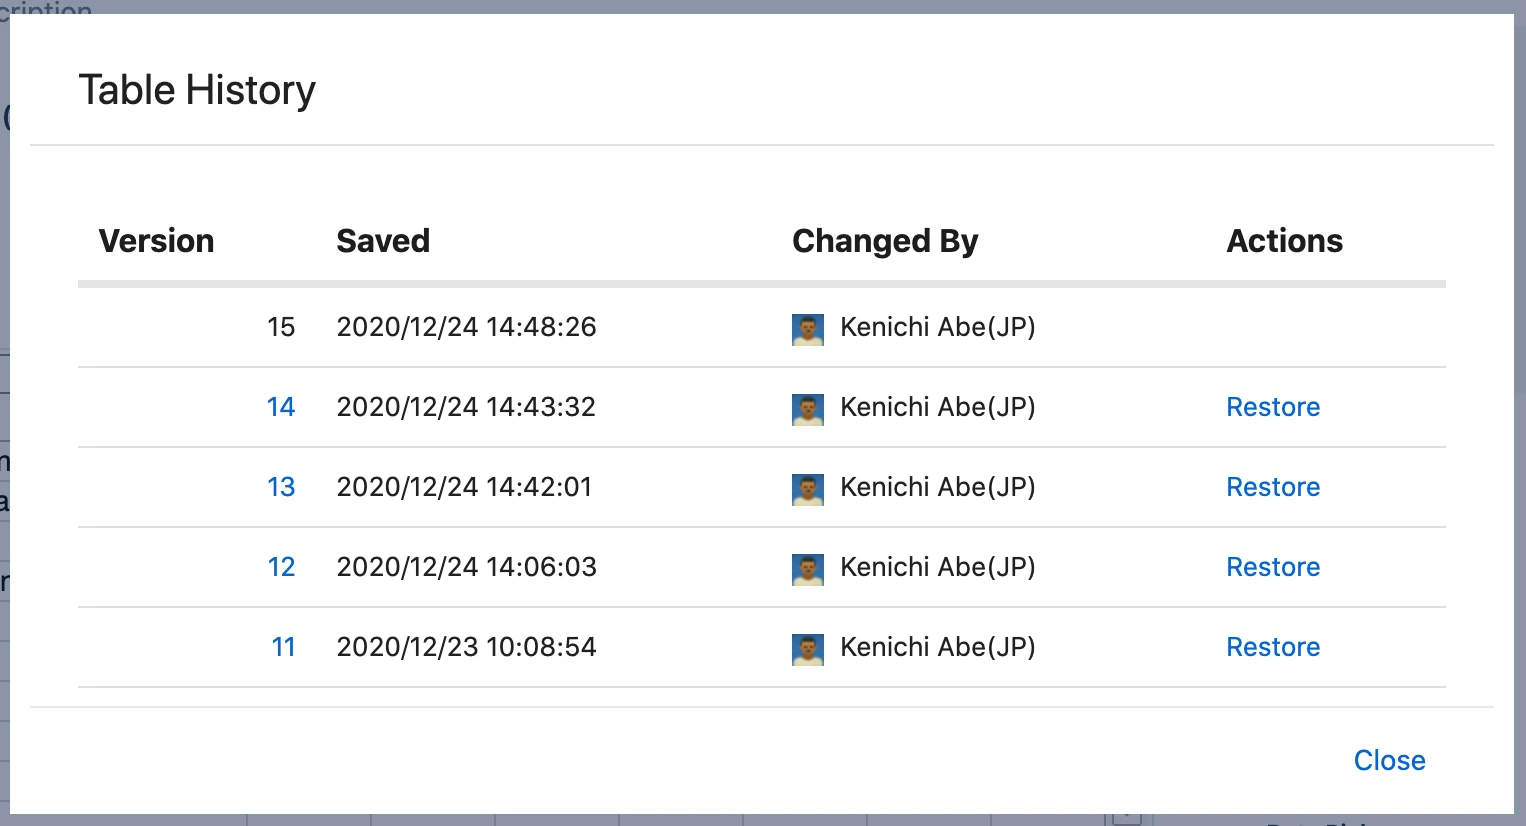This screenshot has height=826, width=1526.
Task: Restore version 12 of the table
Action: [x=1273, y=567]
